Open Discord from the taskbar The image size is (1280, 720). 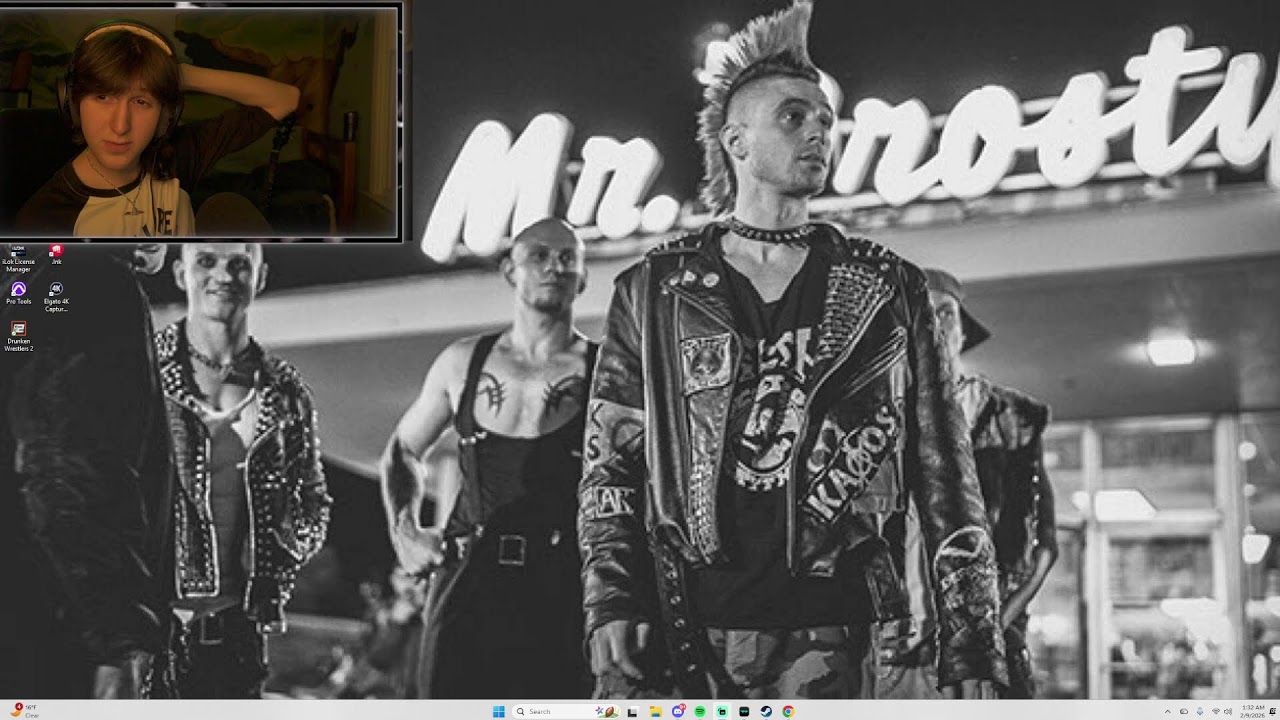point(678,711)
